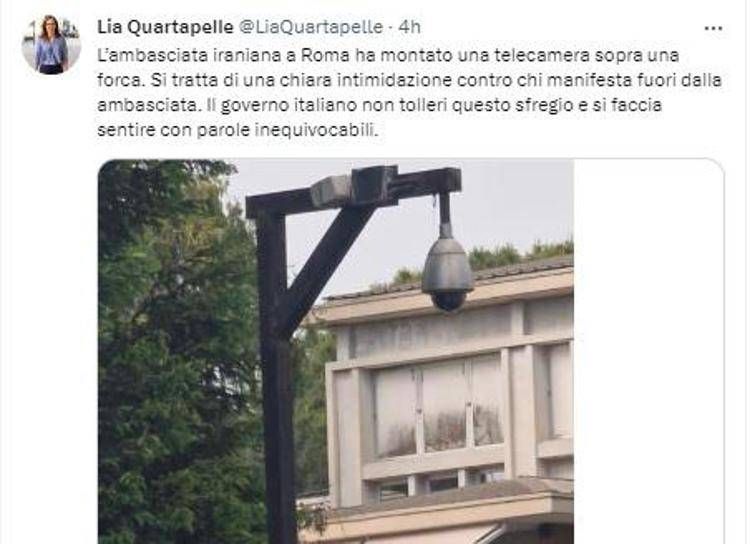Viewport: 750px width, 544px height.
Task: Open the @LiaQuartapelle handle link
Action: [x=310, y=27]
